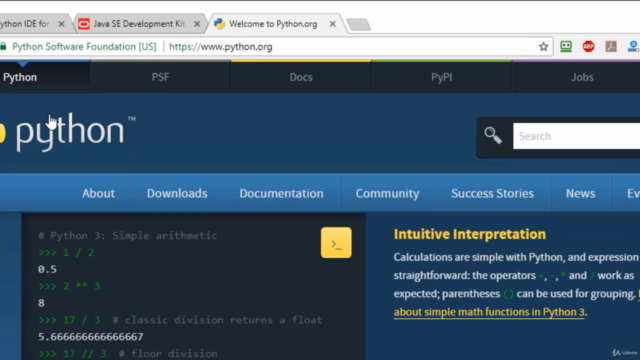Screen dimensions: 640x360
Task: Open the About menu
Action: (x=98, y=193)
